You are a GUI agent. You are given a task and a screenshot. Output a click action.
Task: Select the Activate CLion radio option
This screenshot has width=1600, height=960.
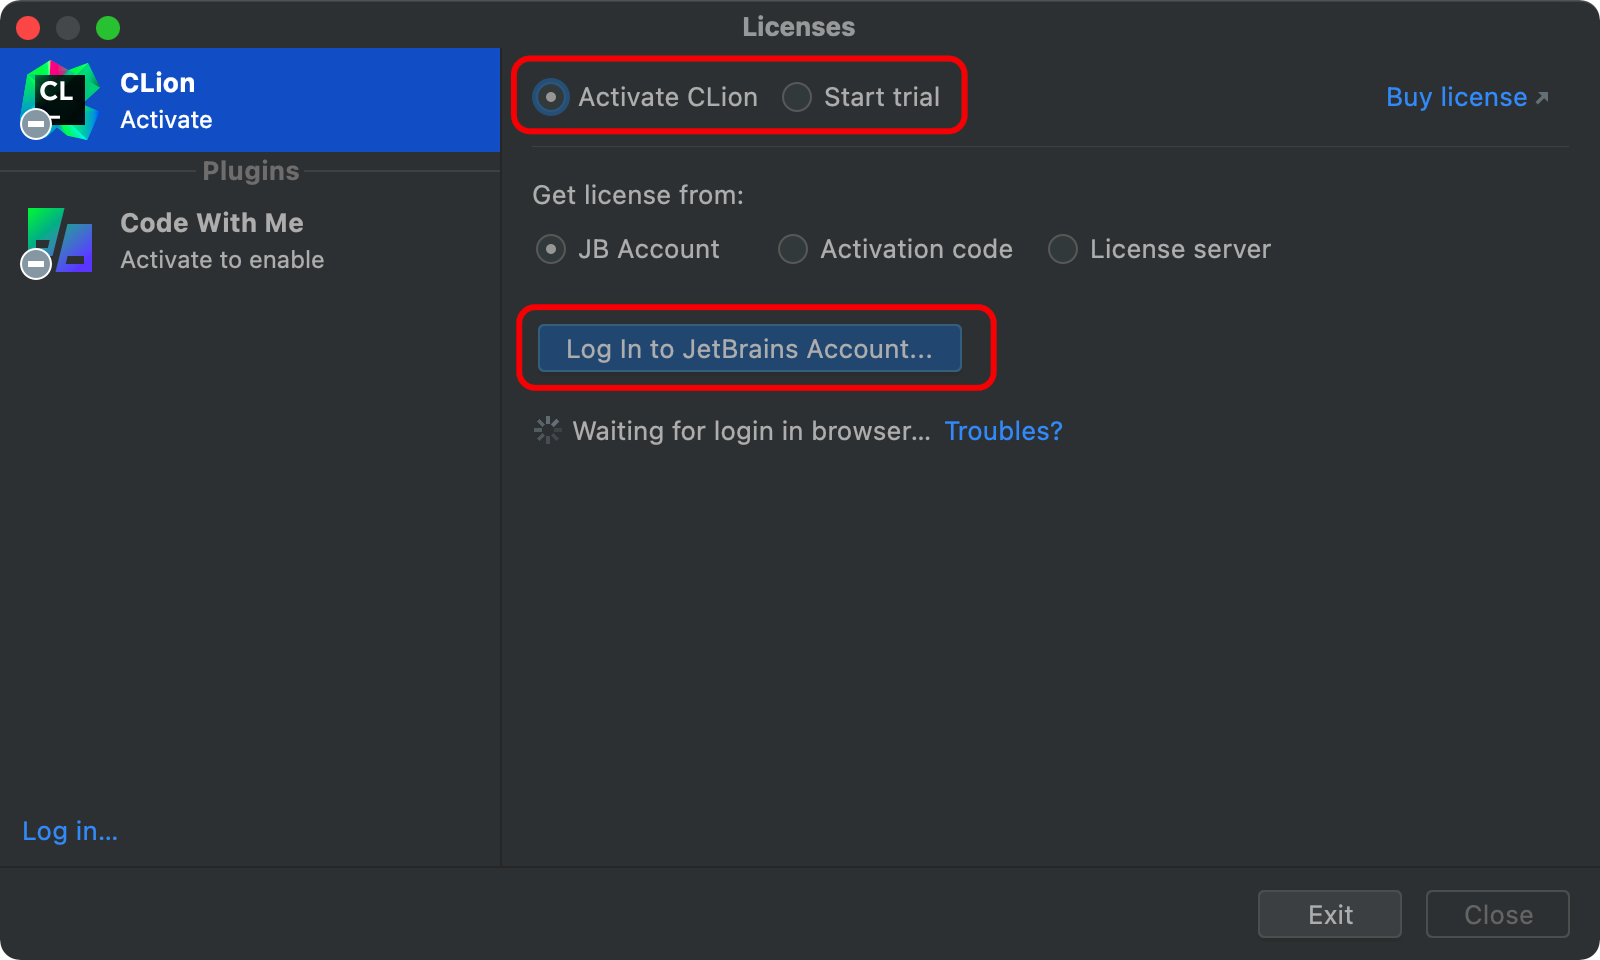click(551, 97)
